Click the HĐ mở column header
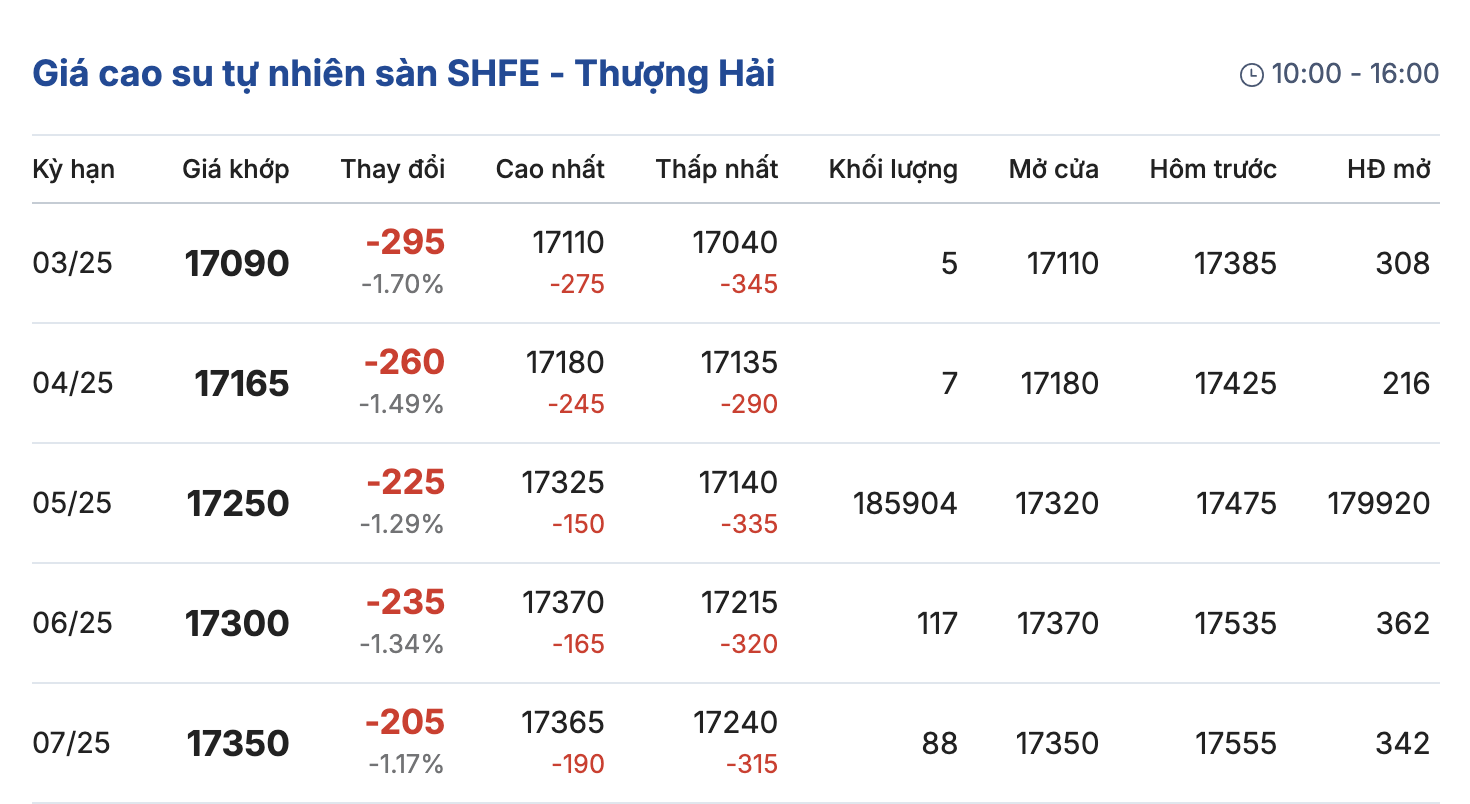1470x804 pixels. tap(1388, 169)
